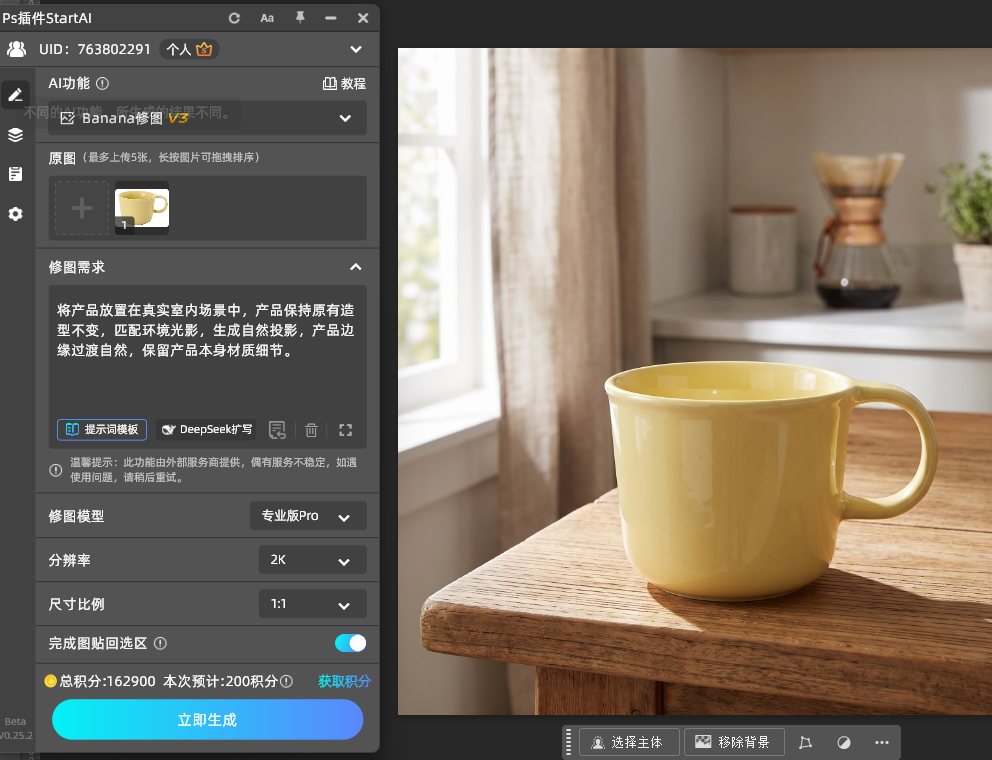Select the pencil edit sidebar tab
This screenshot has height=760, width=992.
(16, 95)
